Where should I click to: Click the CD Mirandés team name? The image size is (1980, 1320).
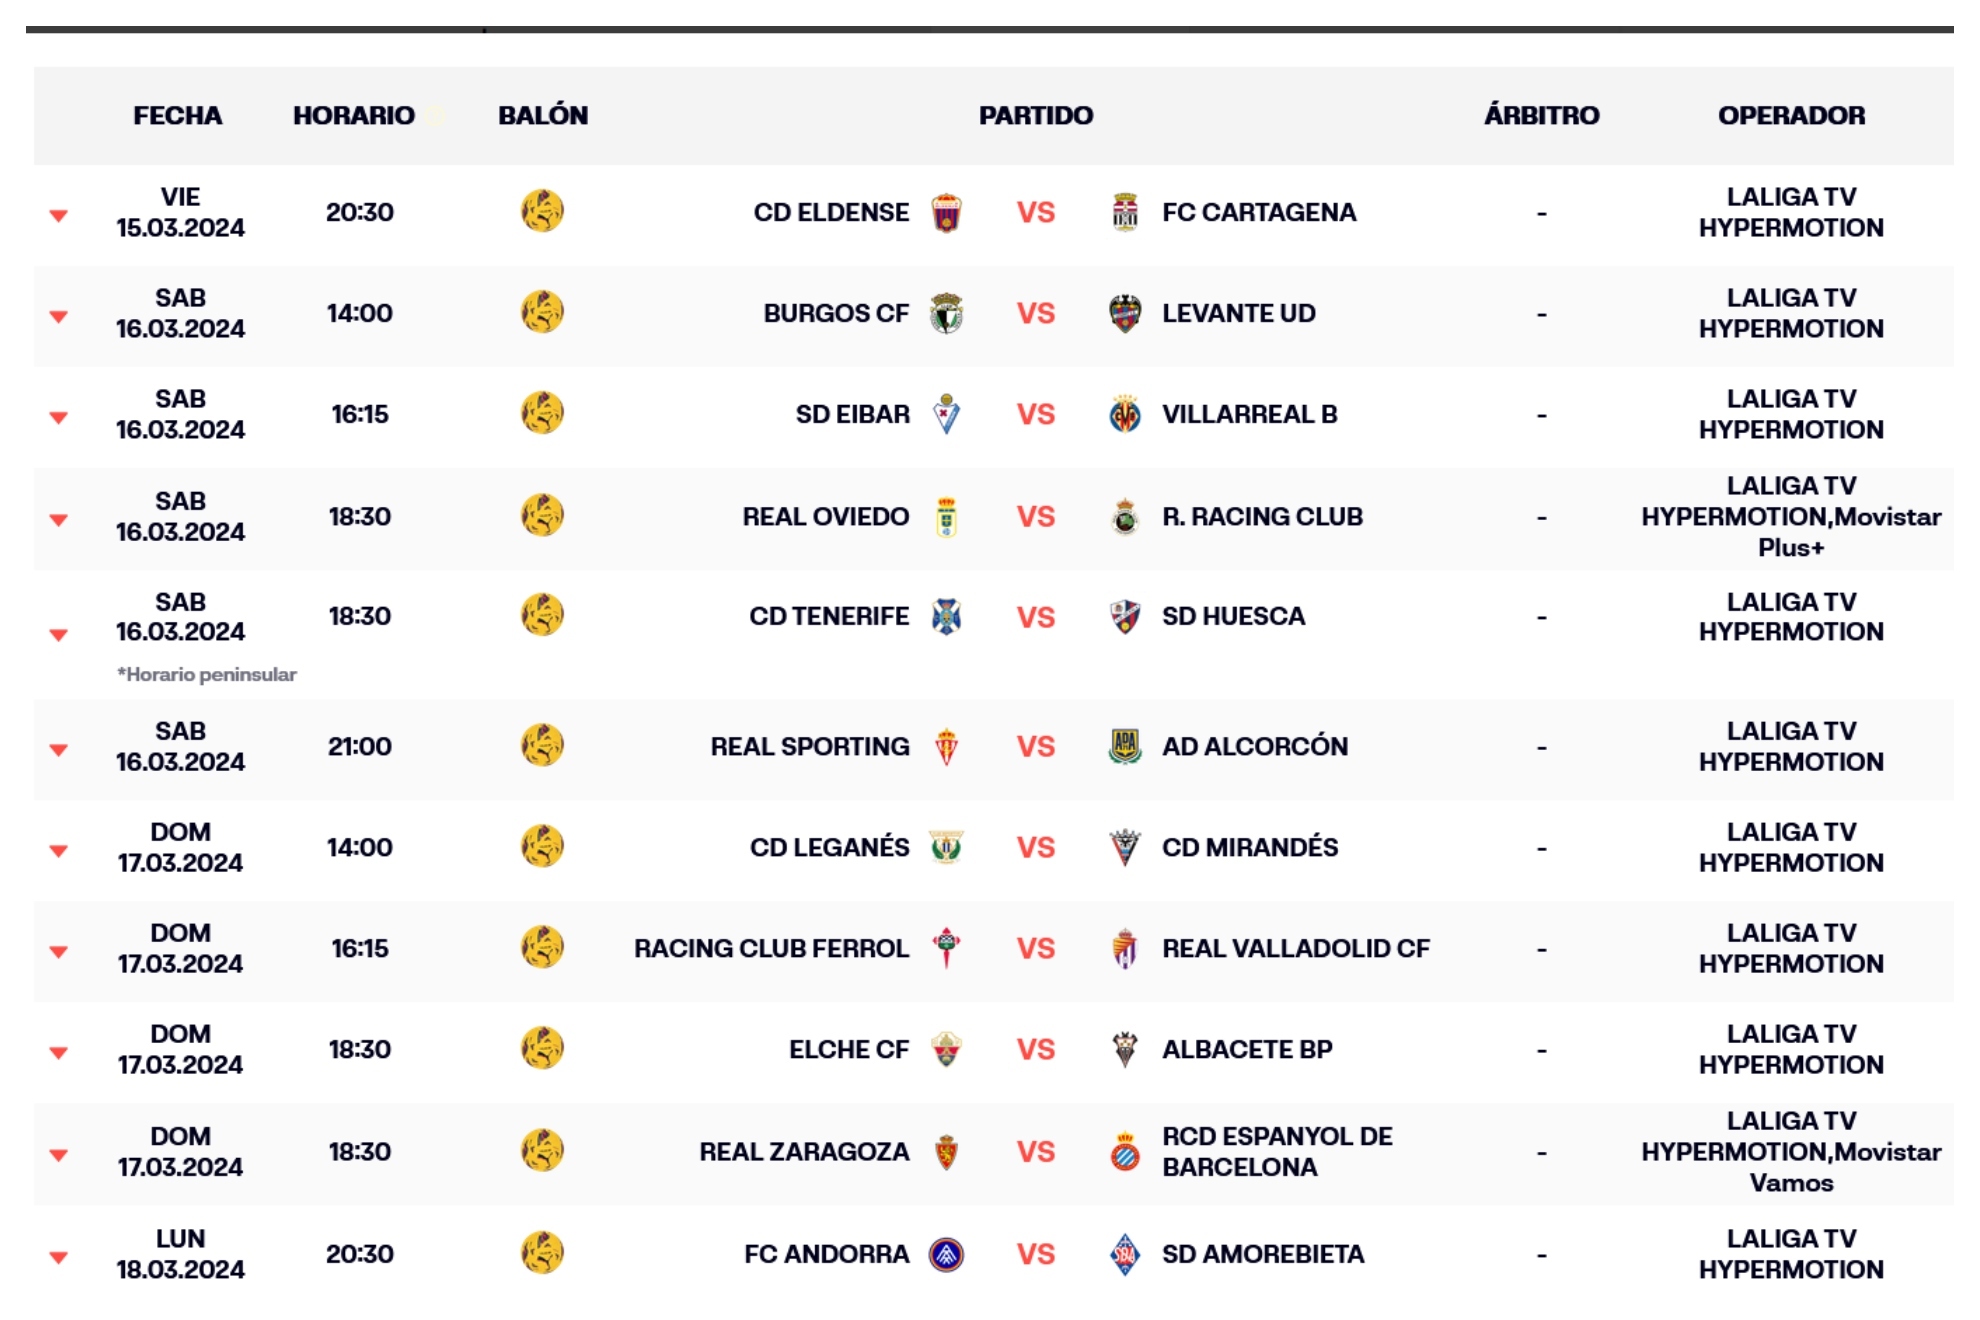[1249, 847]
